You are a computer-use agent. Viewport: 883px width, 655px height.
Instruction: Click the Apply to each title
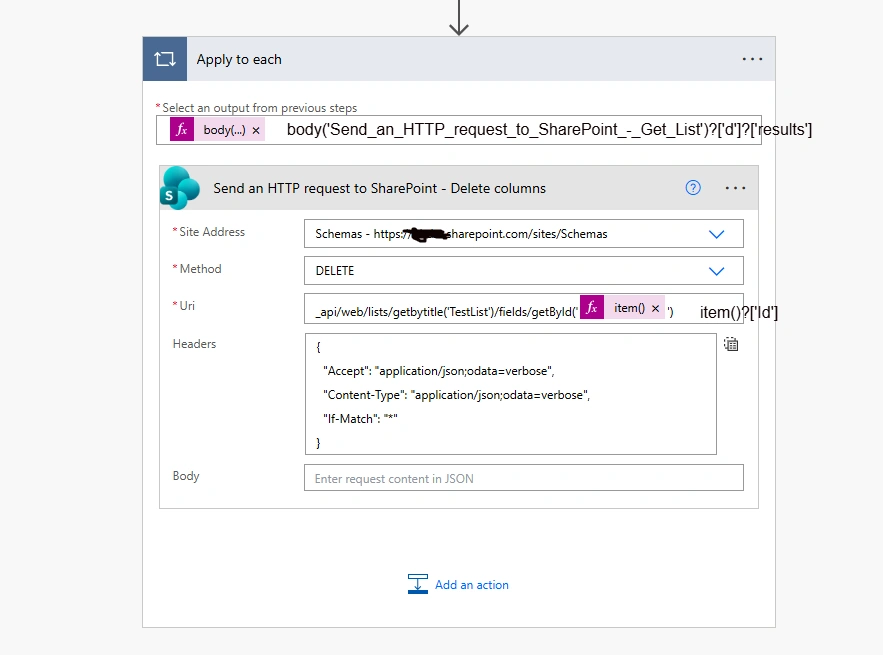coord(239,59)
